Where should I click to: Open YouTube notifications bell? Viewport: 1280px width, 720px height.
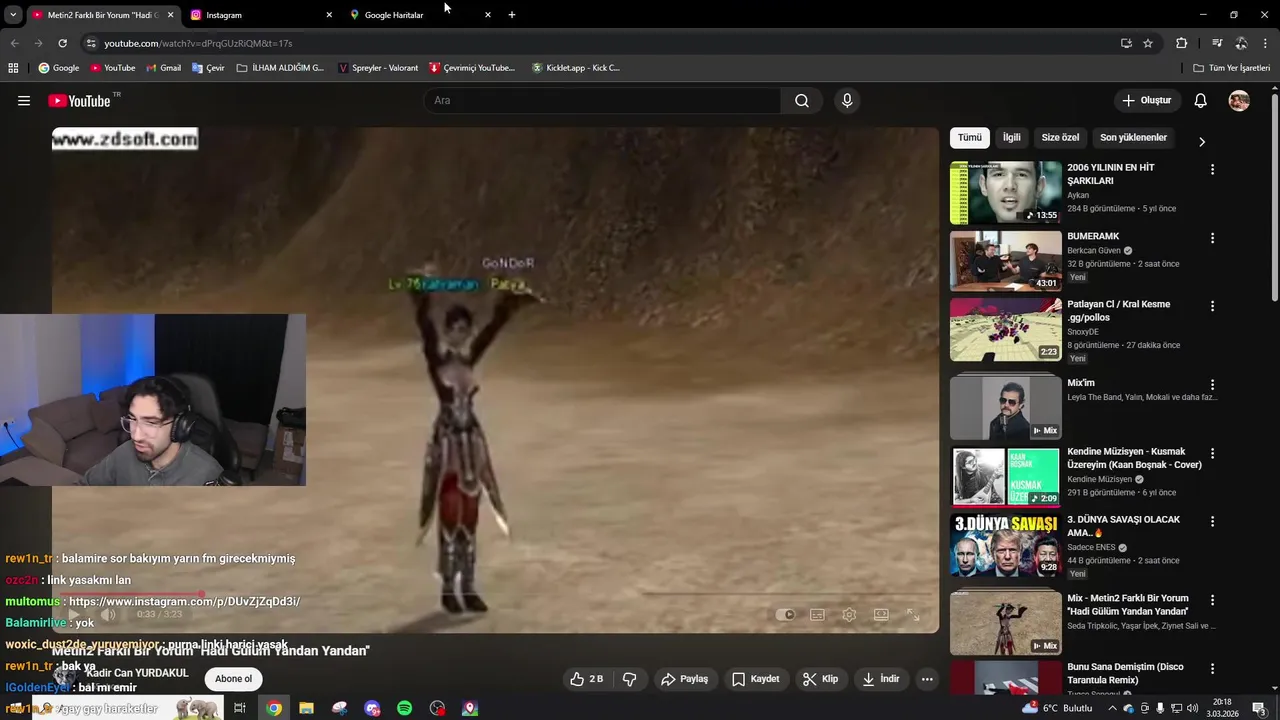pyautogui.click(x=1201, y=100)
